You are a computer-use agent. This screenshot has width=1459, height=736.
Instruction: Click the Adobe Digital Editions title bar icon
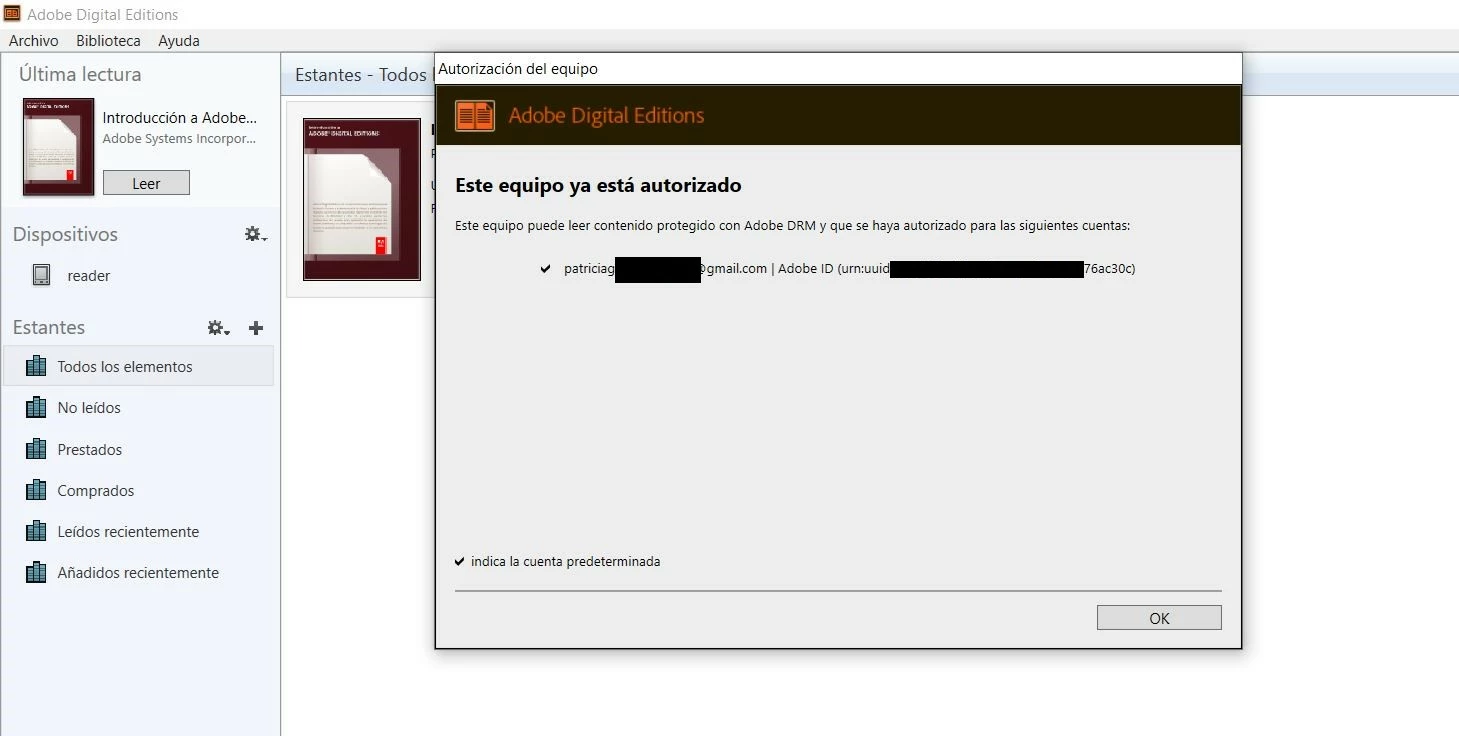coord(12,14)
